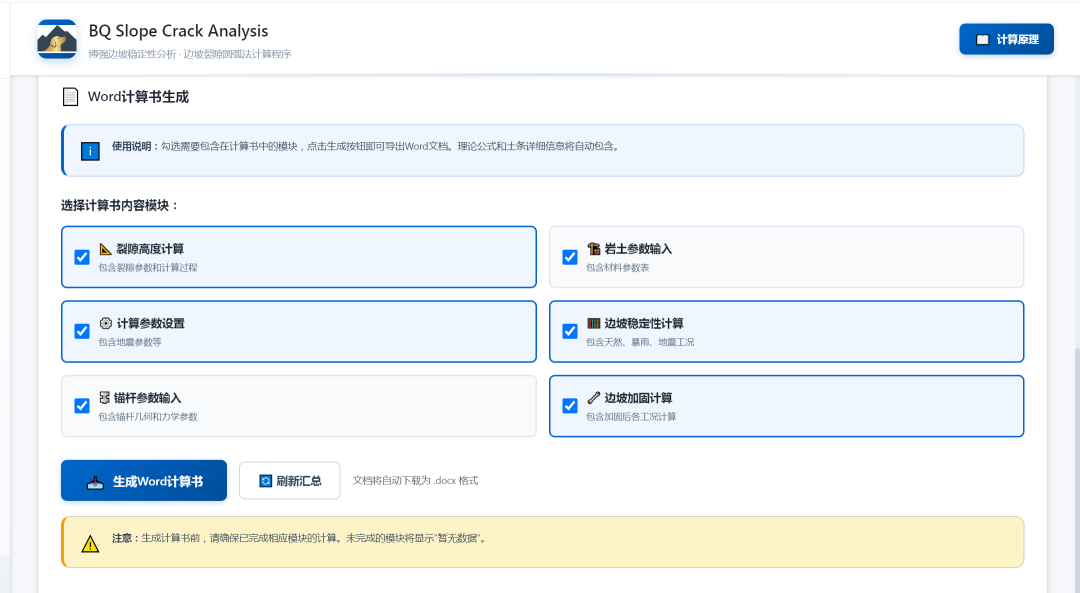
Task: Click the 包含加固后各工况计算 description
Action: pos(631,417)
